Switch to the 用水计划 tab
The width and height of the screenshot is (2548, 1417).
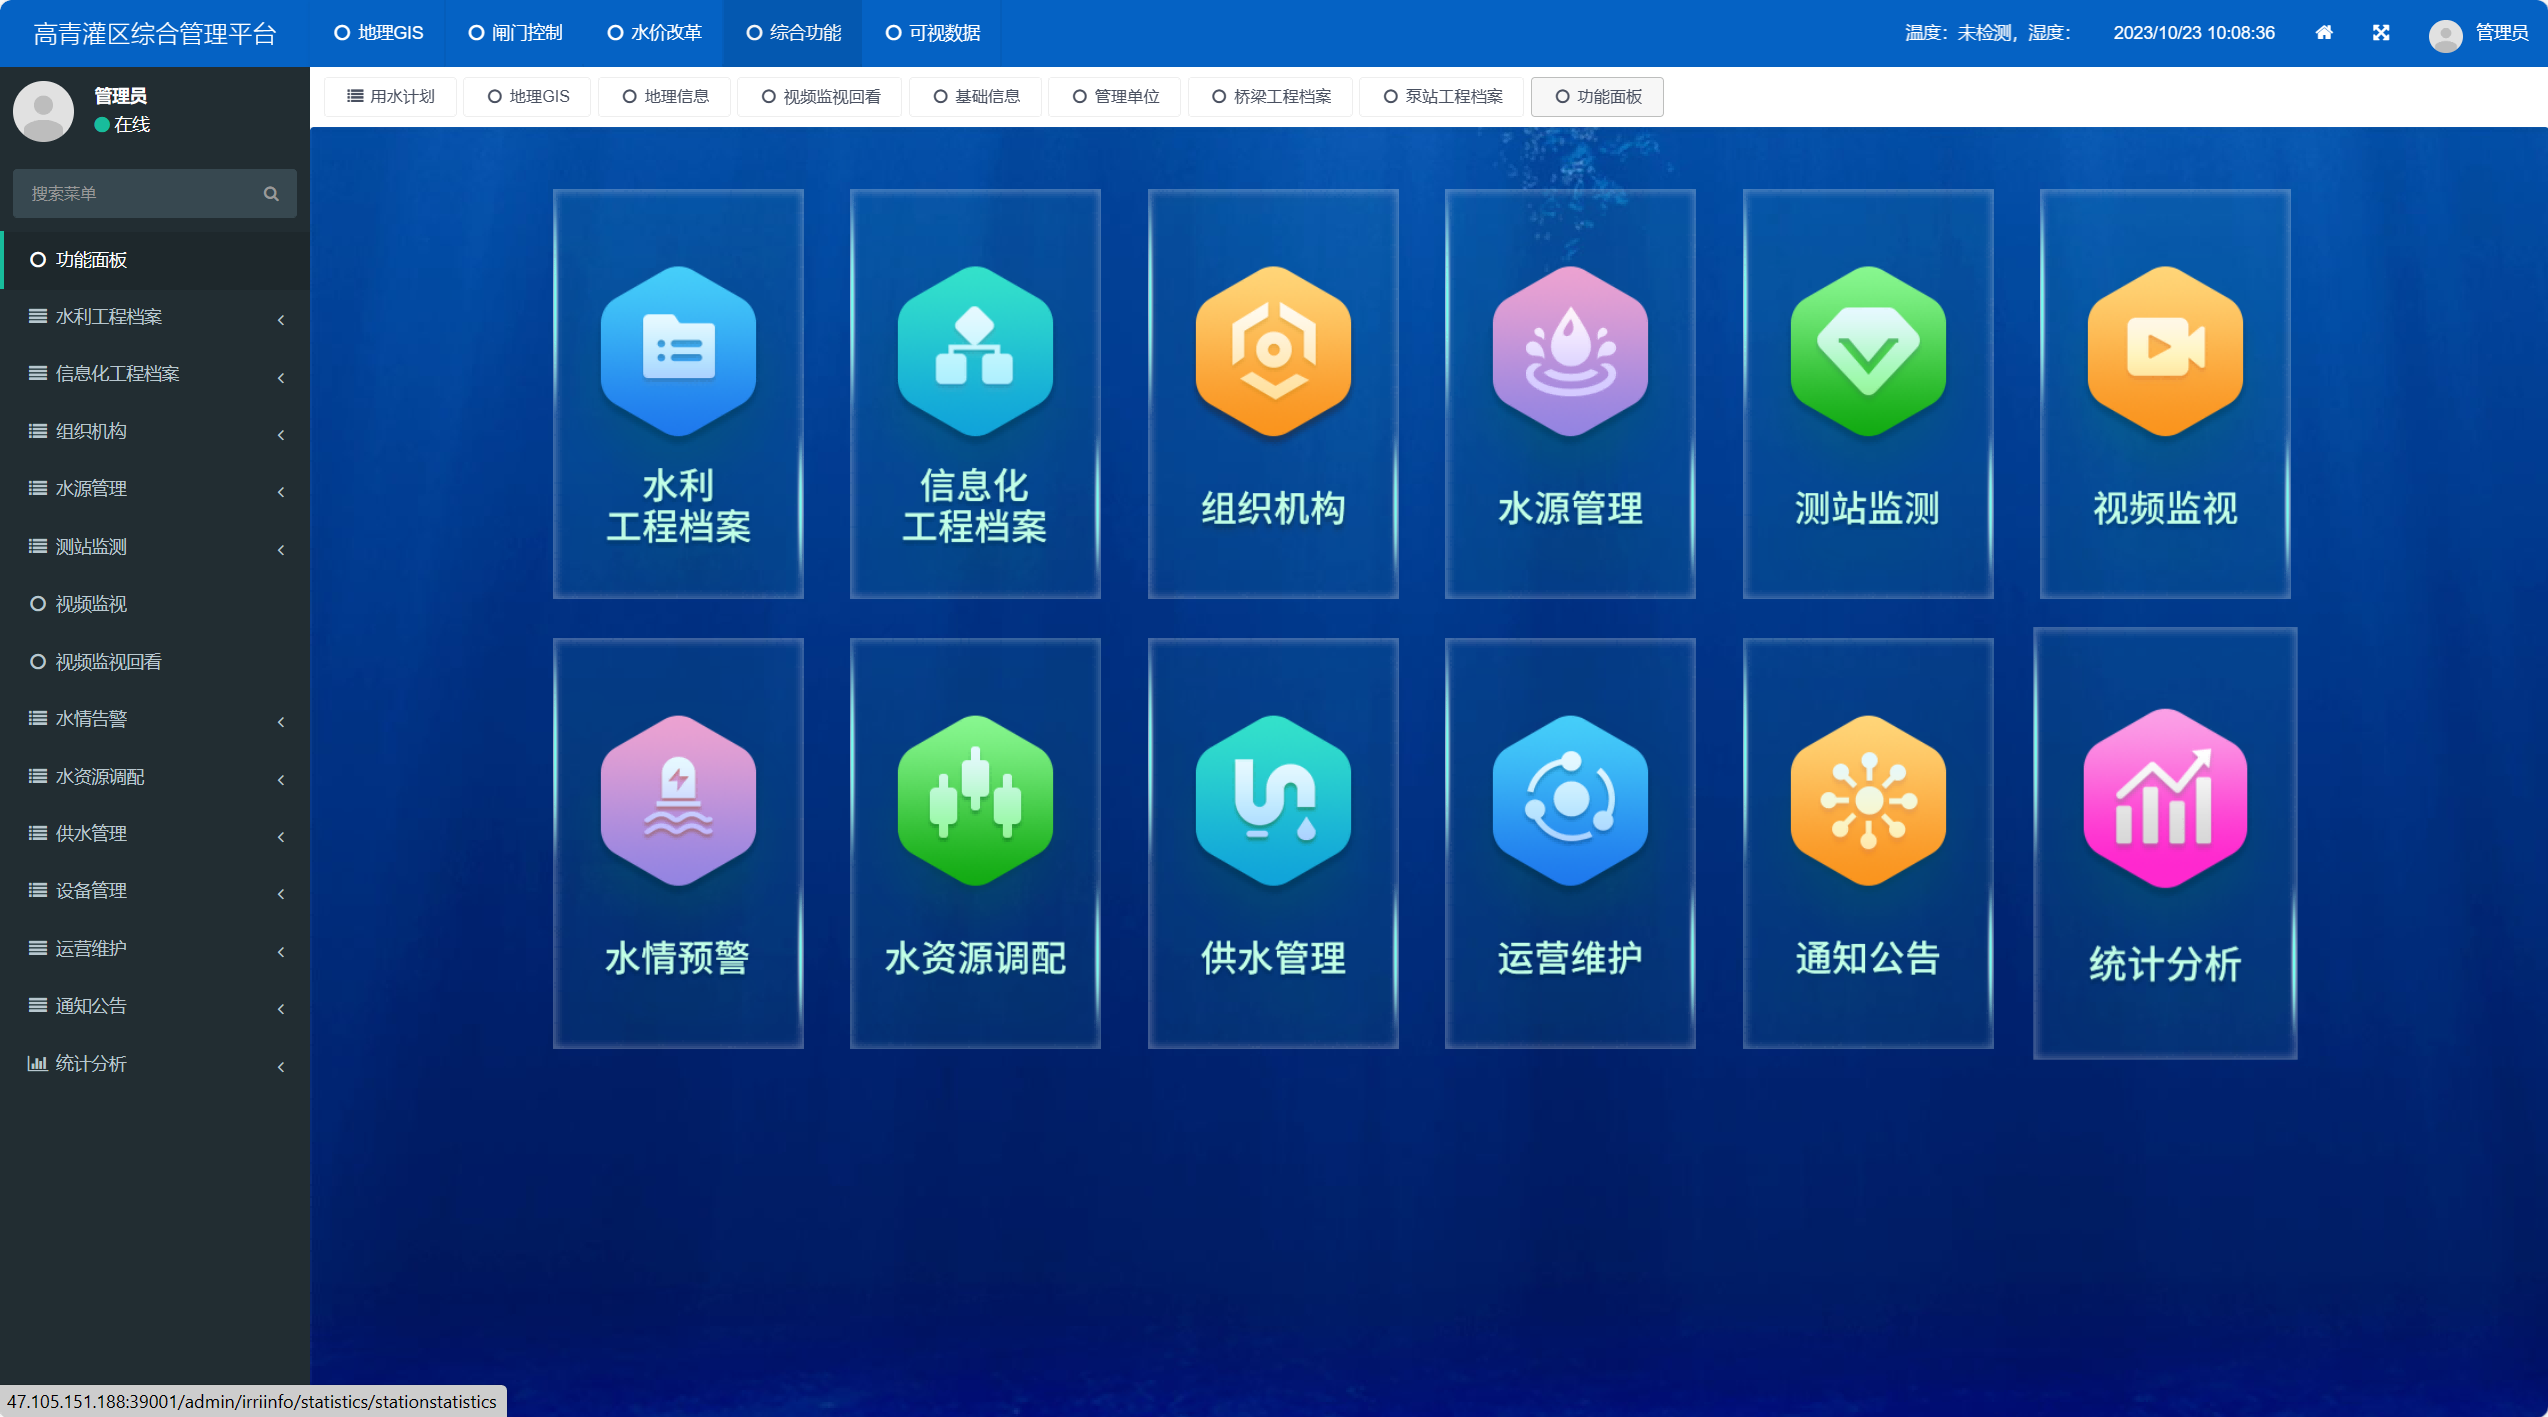point(391,97)
